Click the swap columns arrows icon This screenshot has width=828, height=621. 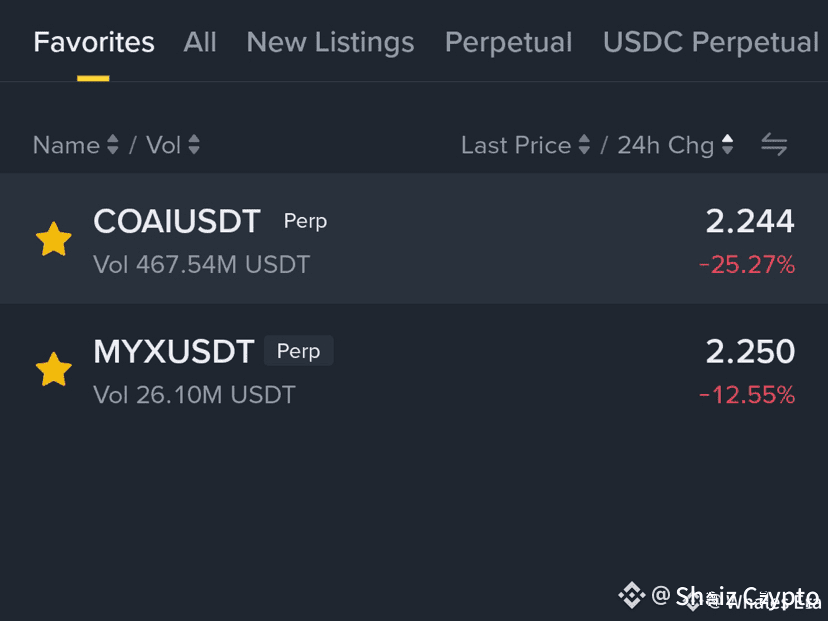[774, 145]
